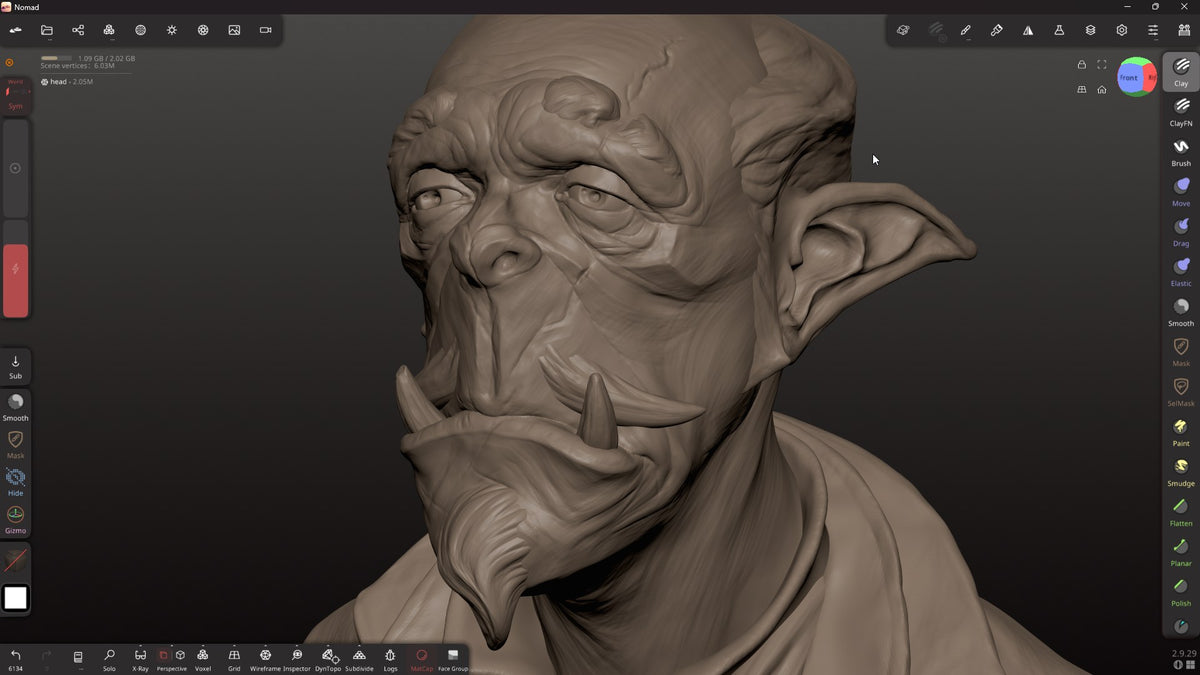The height and width of the screenshot is (675, 1200).
Task: Lock the camera with padlock icon
Action: pos(1081,65)
